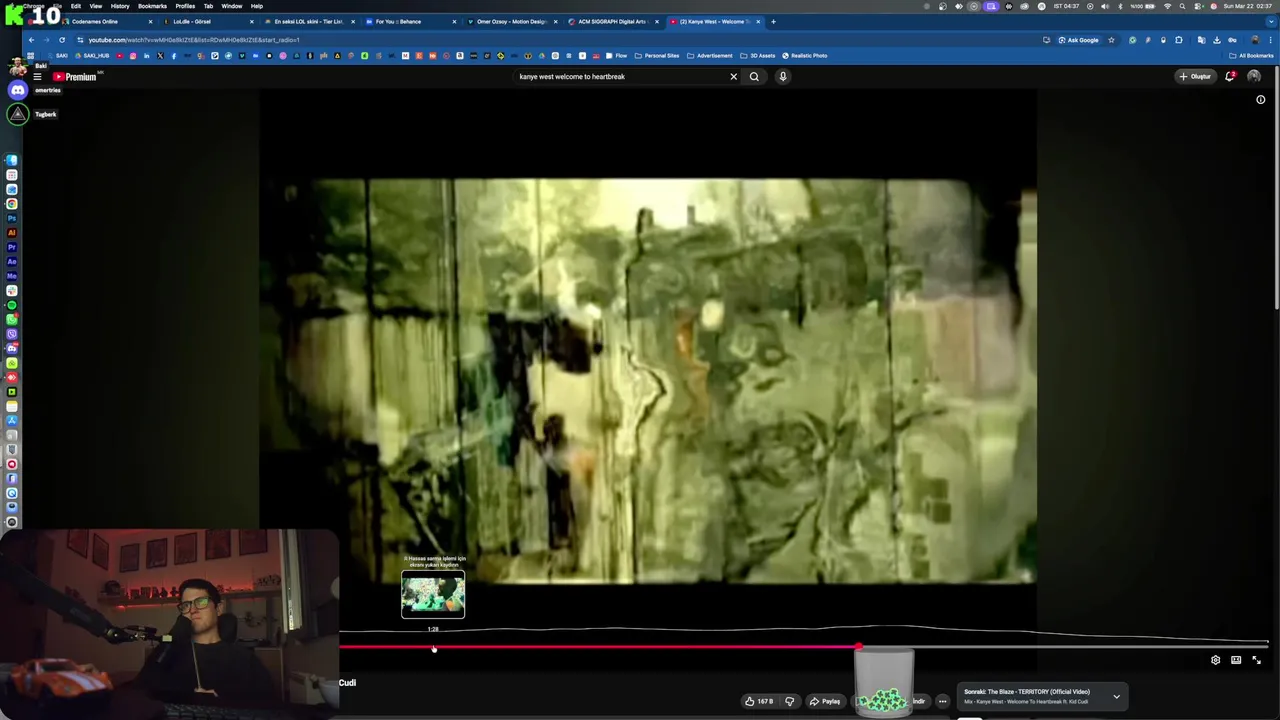The width and height of the screenshot is (1280, 720).
Task: Reload the YouTube page
Action: tap(62, 40)
